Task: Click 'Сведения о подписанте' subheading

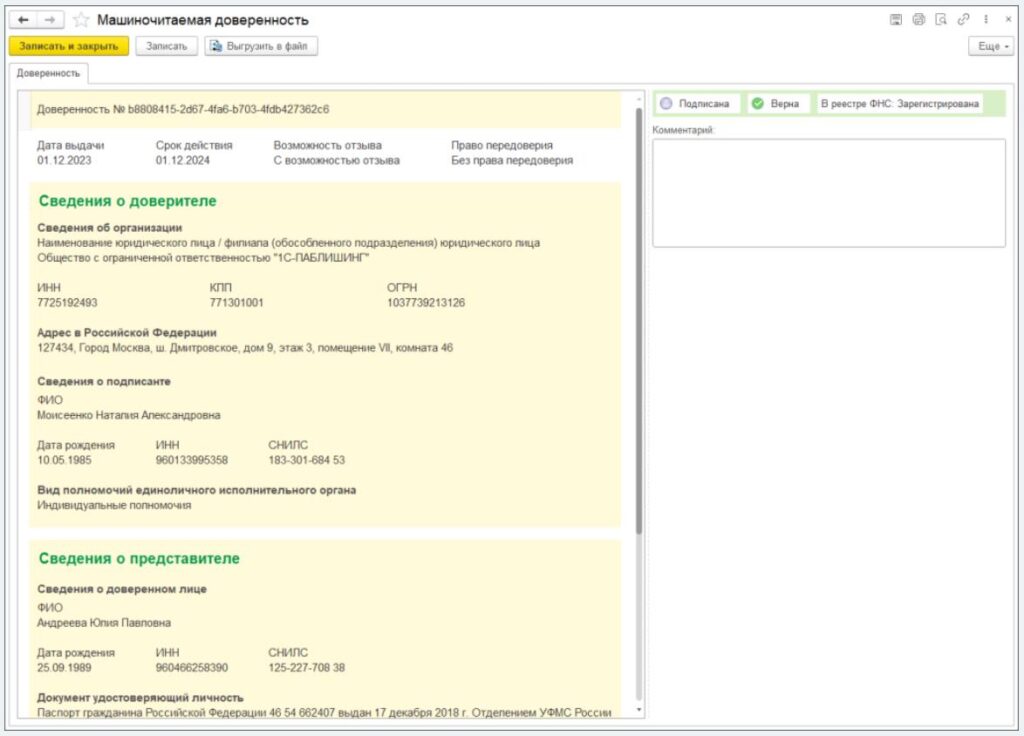Action: click(104, 381)
